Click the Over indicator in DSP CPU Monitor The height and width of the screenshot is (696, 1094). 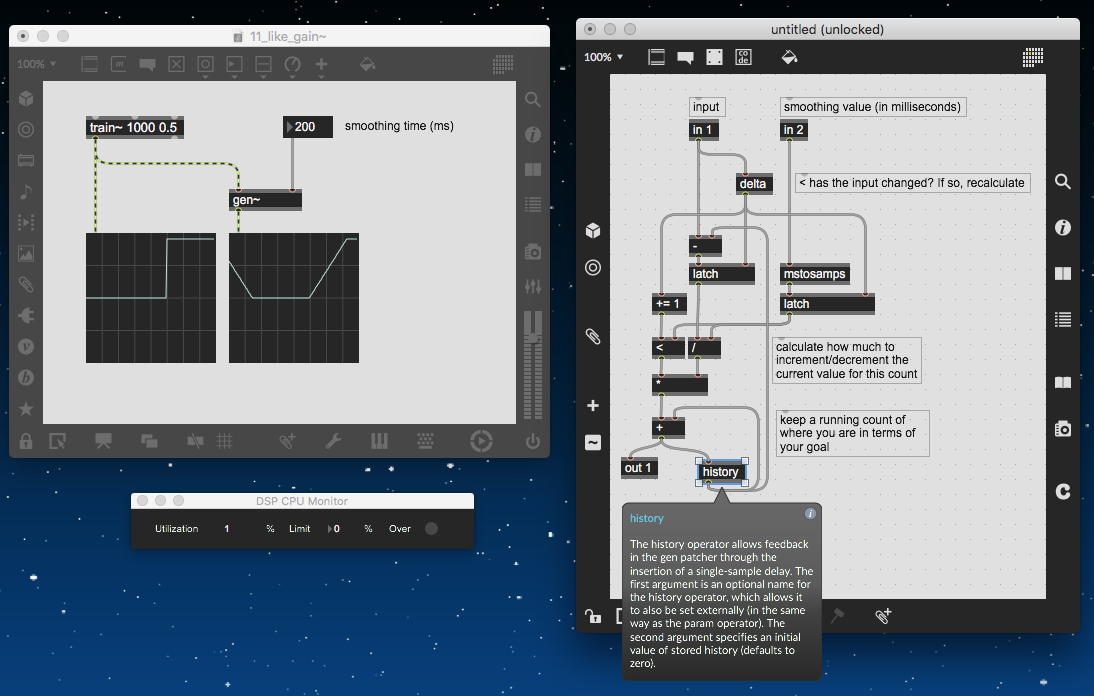pos(431,529)
